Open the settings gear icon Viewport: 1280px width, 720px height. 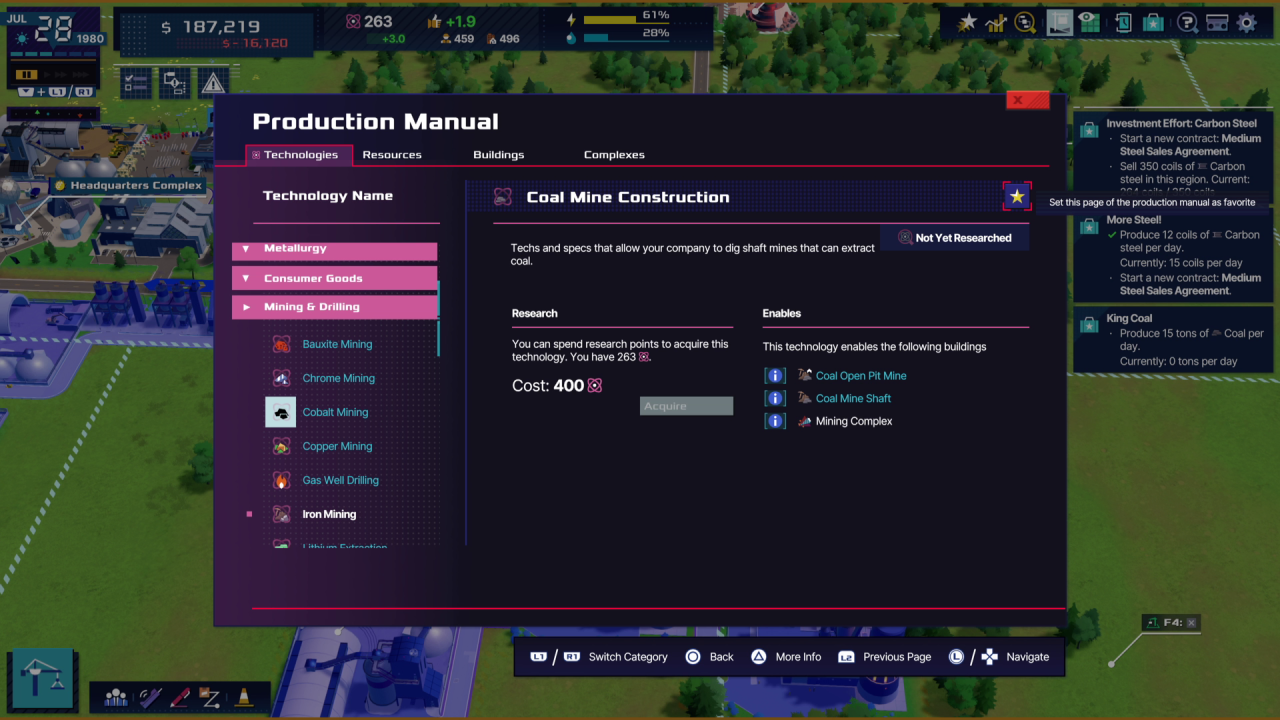click(x=1246, y=23)
